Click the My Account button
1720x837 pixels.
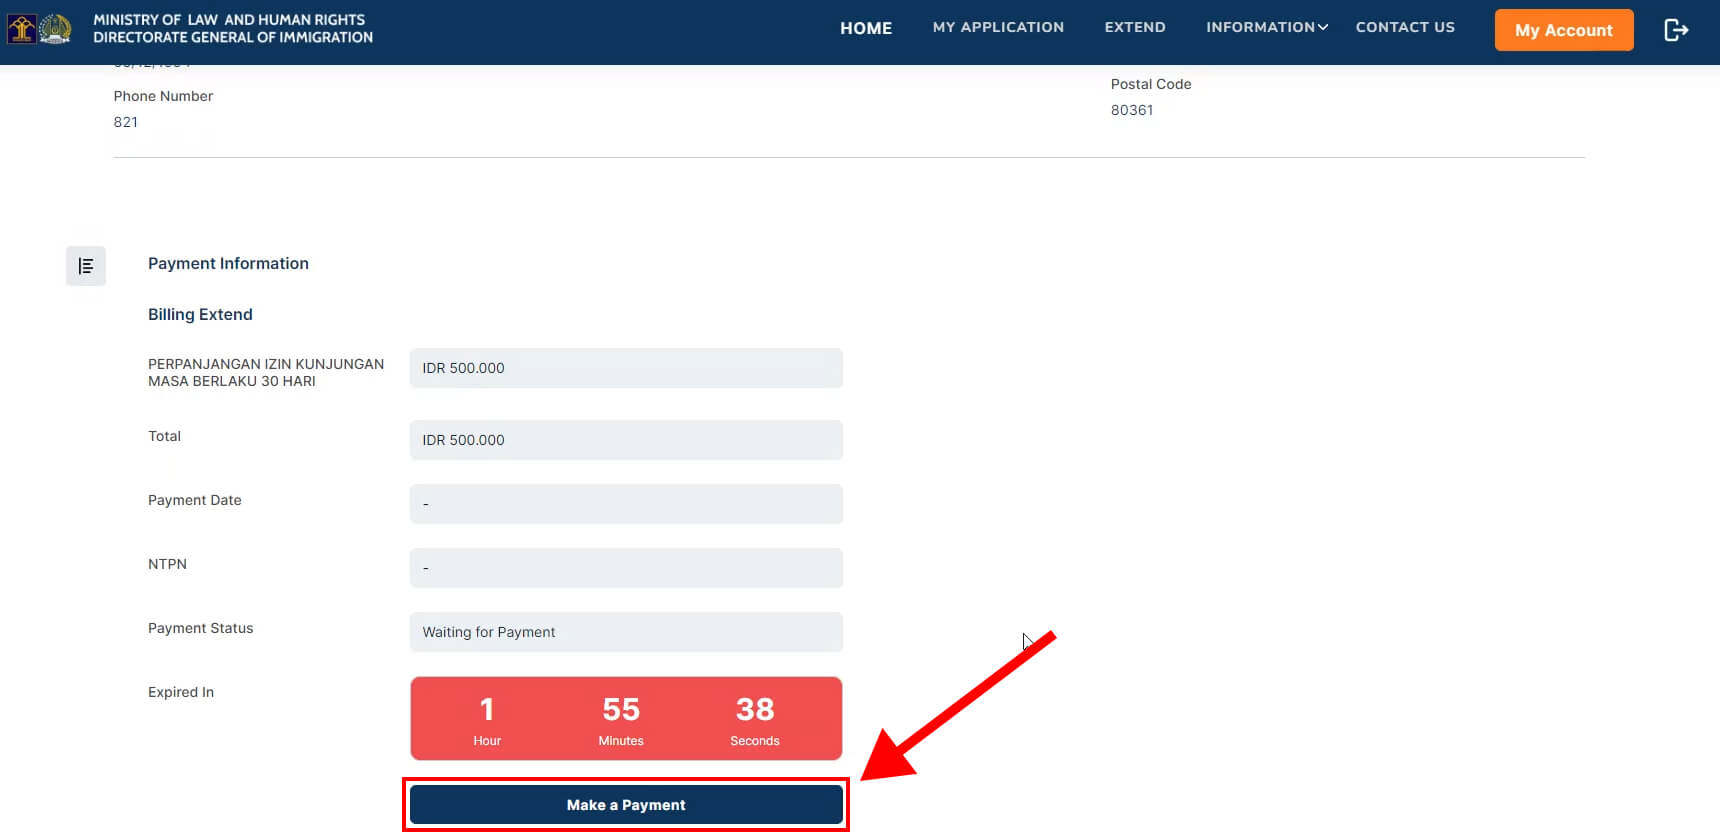(1564, 30)
